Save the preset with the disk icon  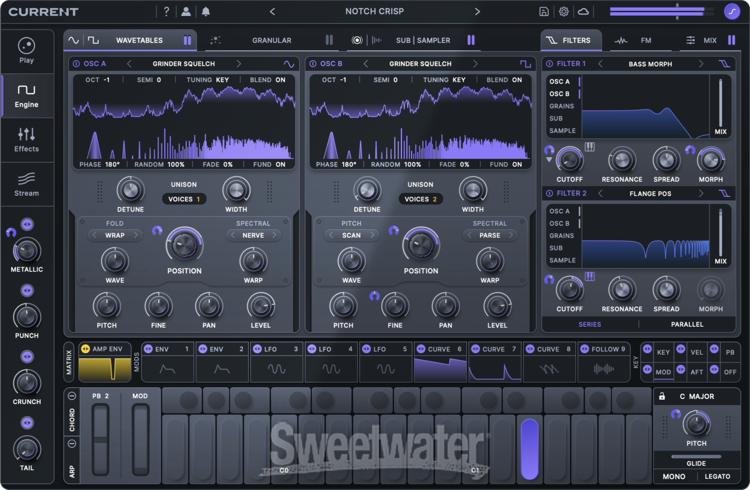click(544, 11)
